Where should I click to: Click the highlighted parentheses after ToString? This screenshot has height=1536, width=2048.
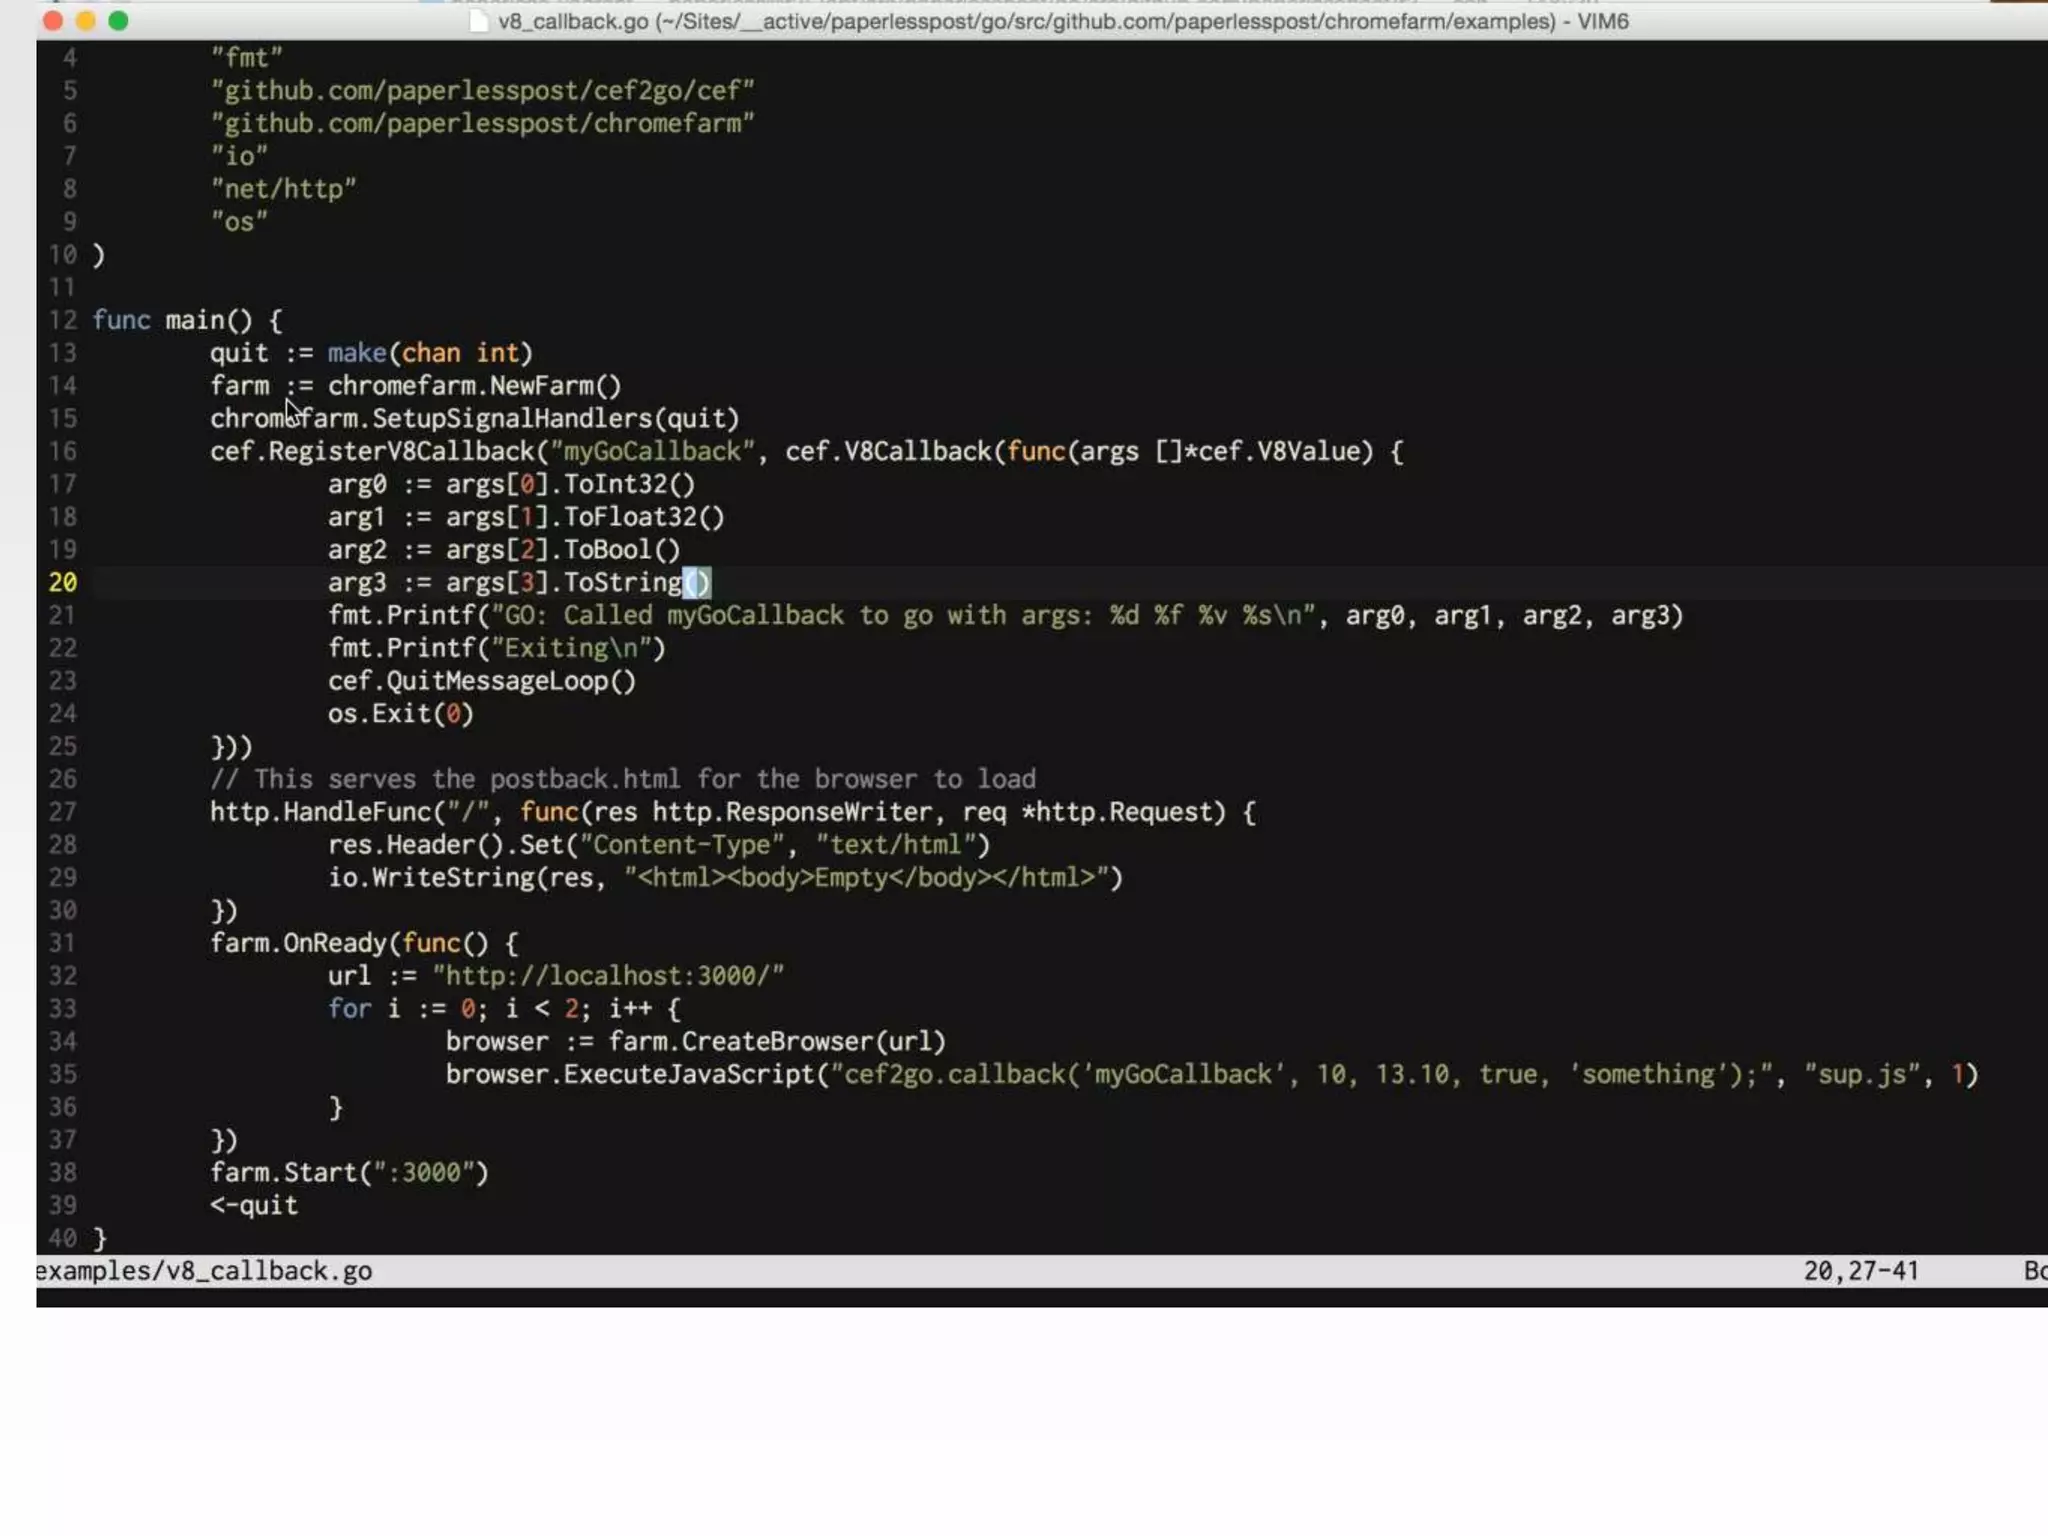tap(697, 582)
